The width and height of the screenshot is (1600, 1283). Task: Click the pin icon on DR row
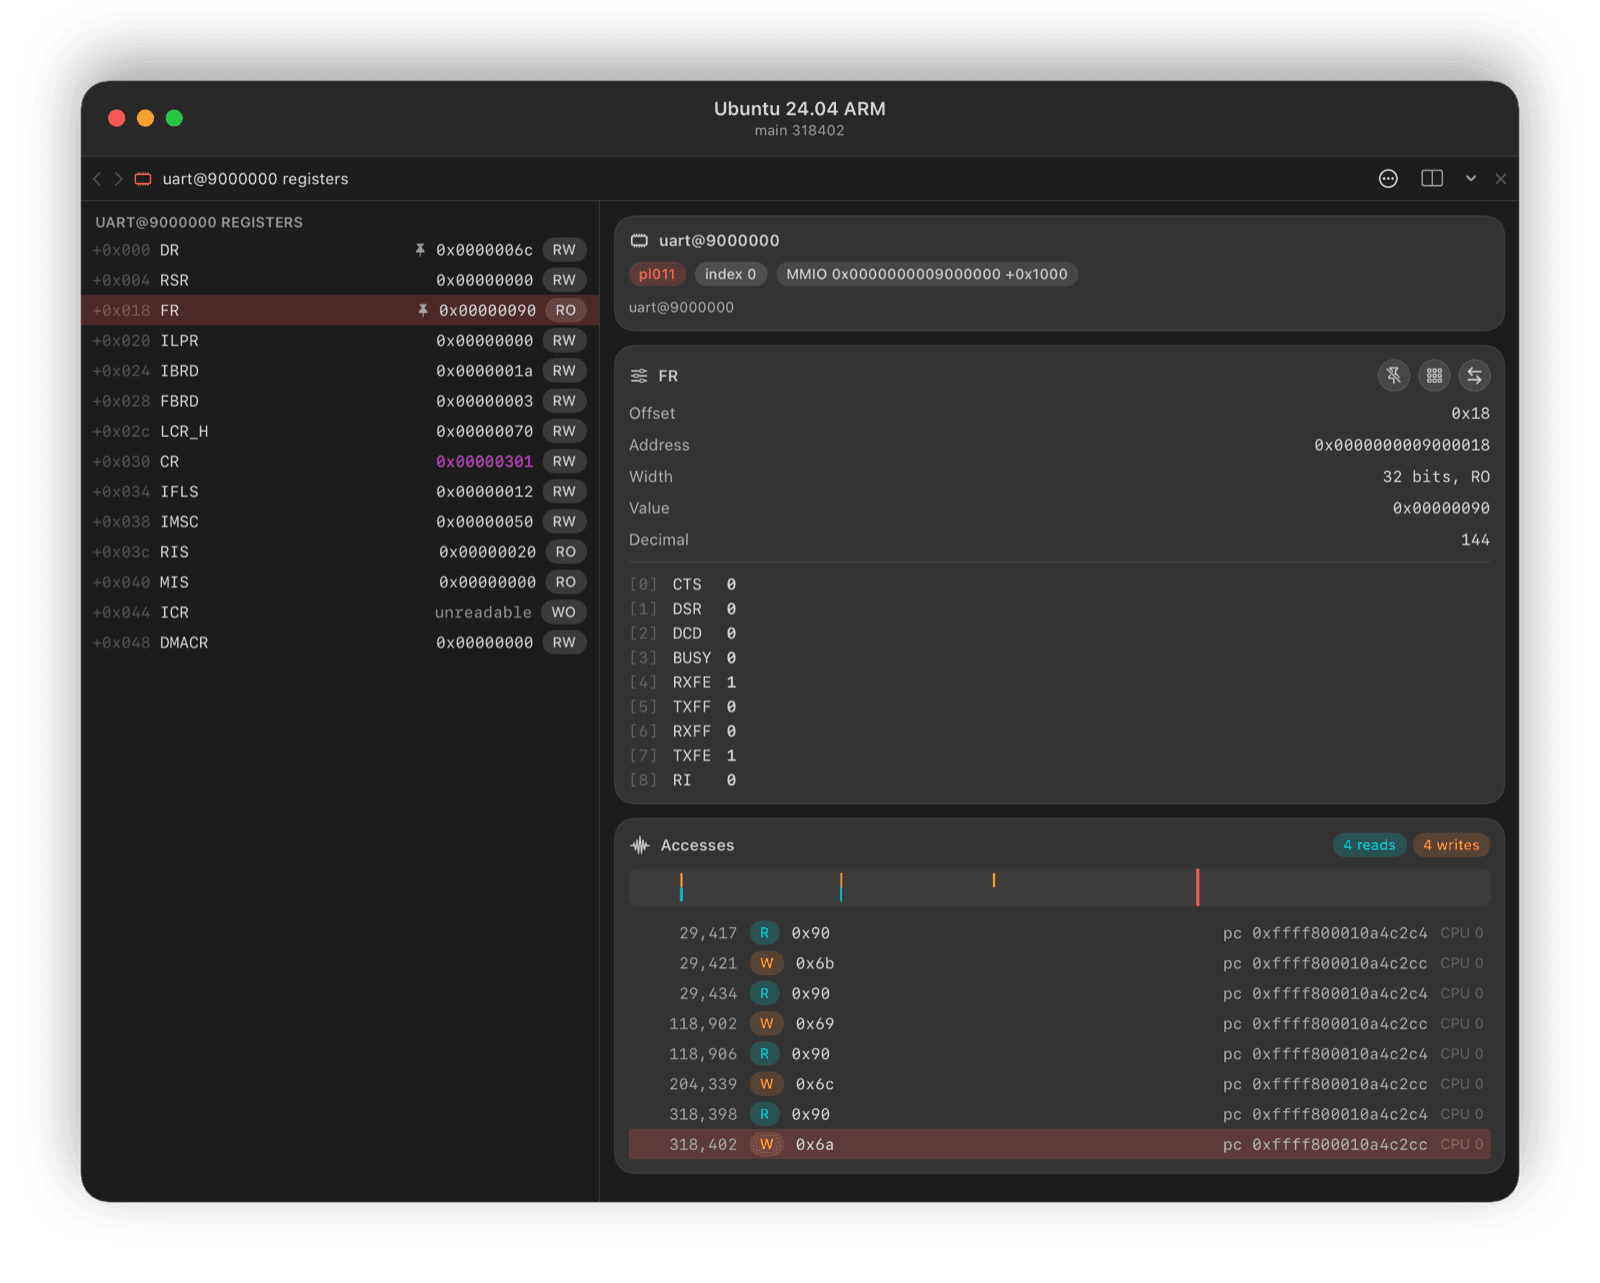(420, 250)
